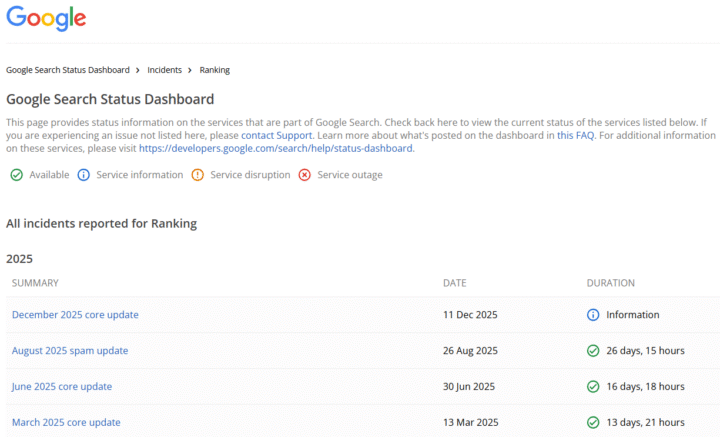Screen dimensions: 720x437
Task: Open the contact Support link
Action: tap(276, 135)
